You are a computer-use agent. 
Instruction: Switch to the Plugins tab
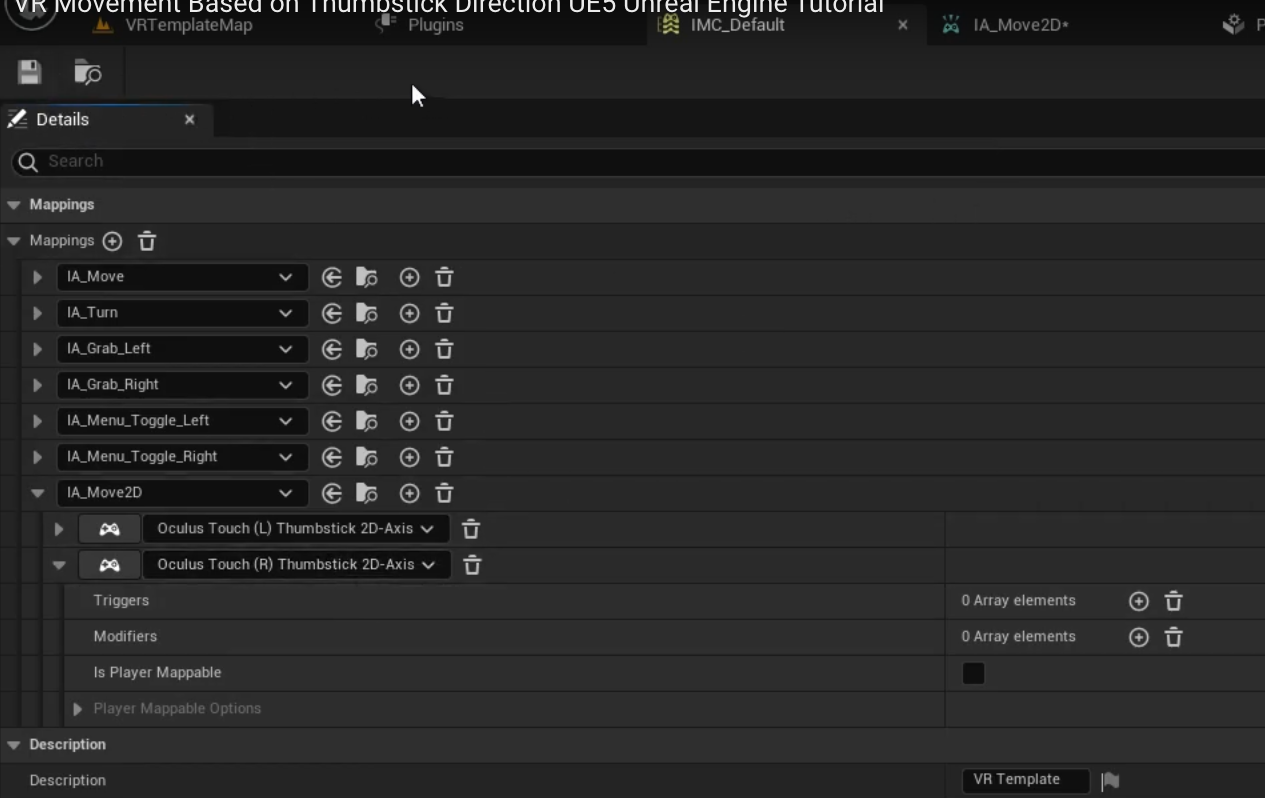coord(420,25)
